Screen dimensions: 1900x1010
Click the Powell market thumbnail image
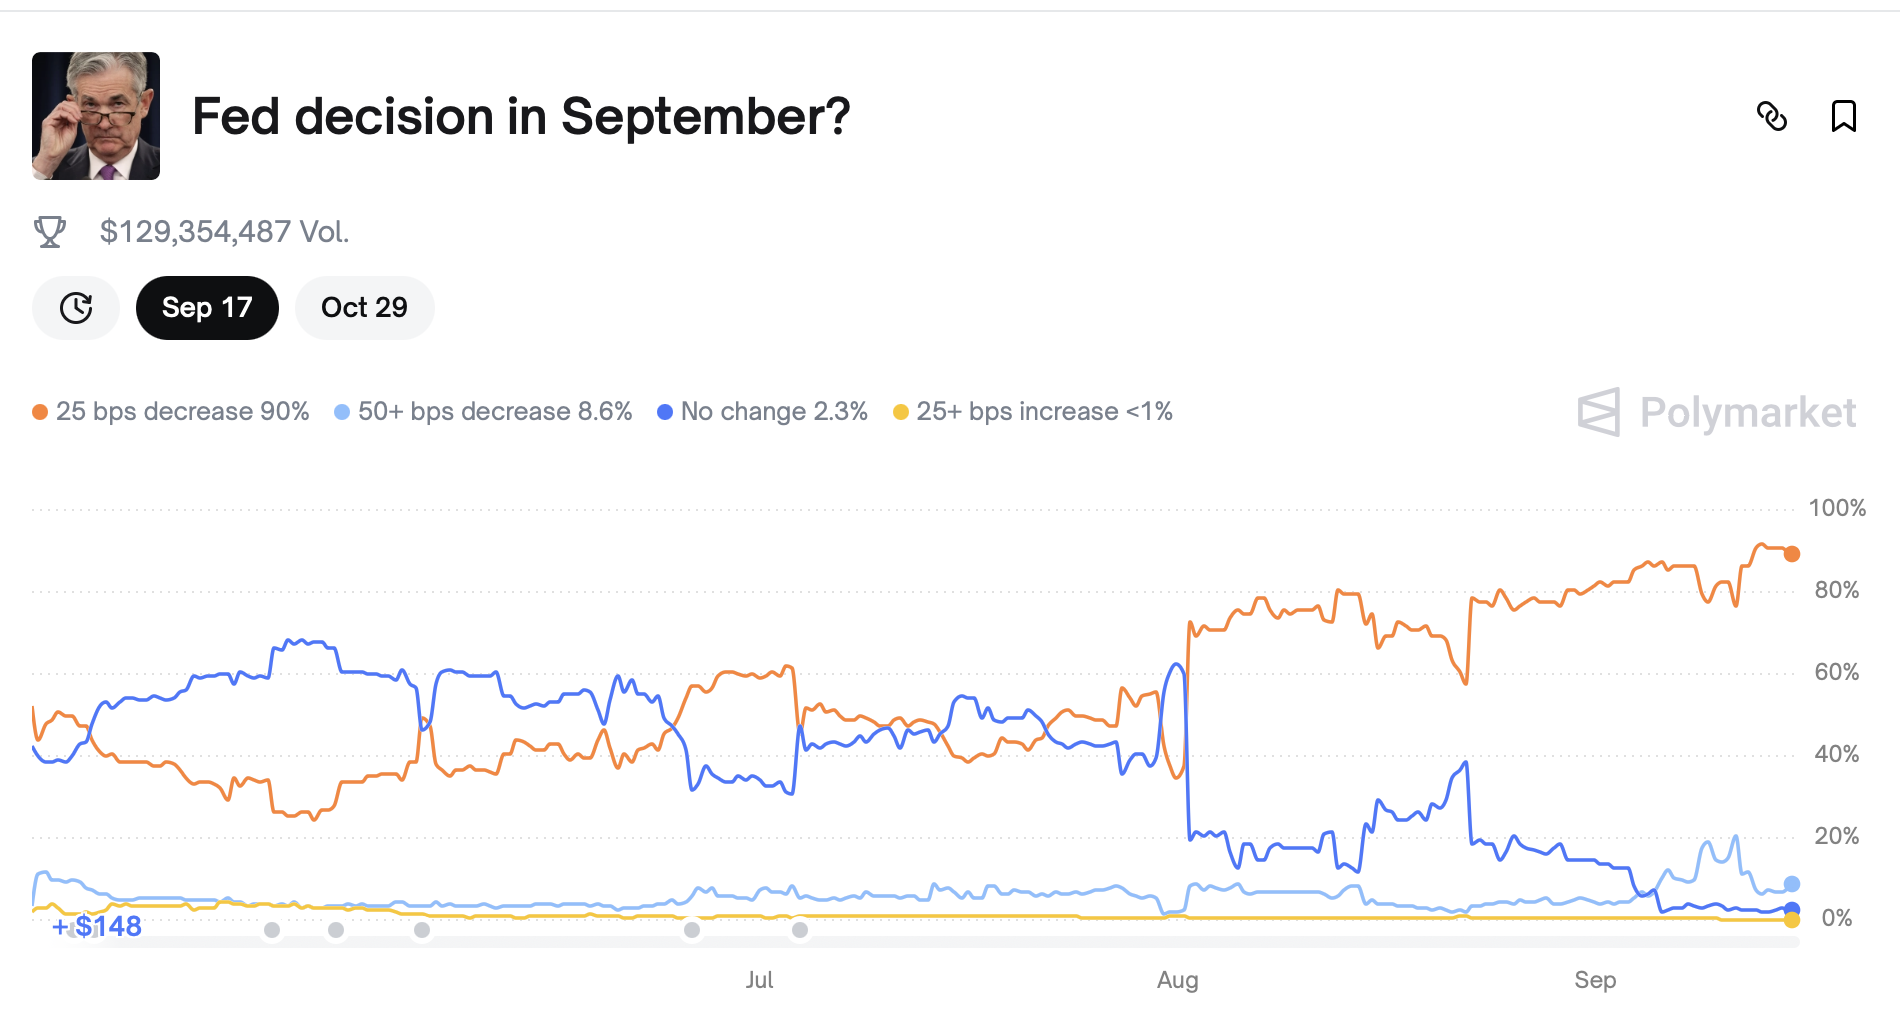click(x=96, y=116)
